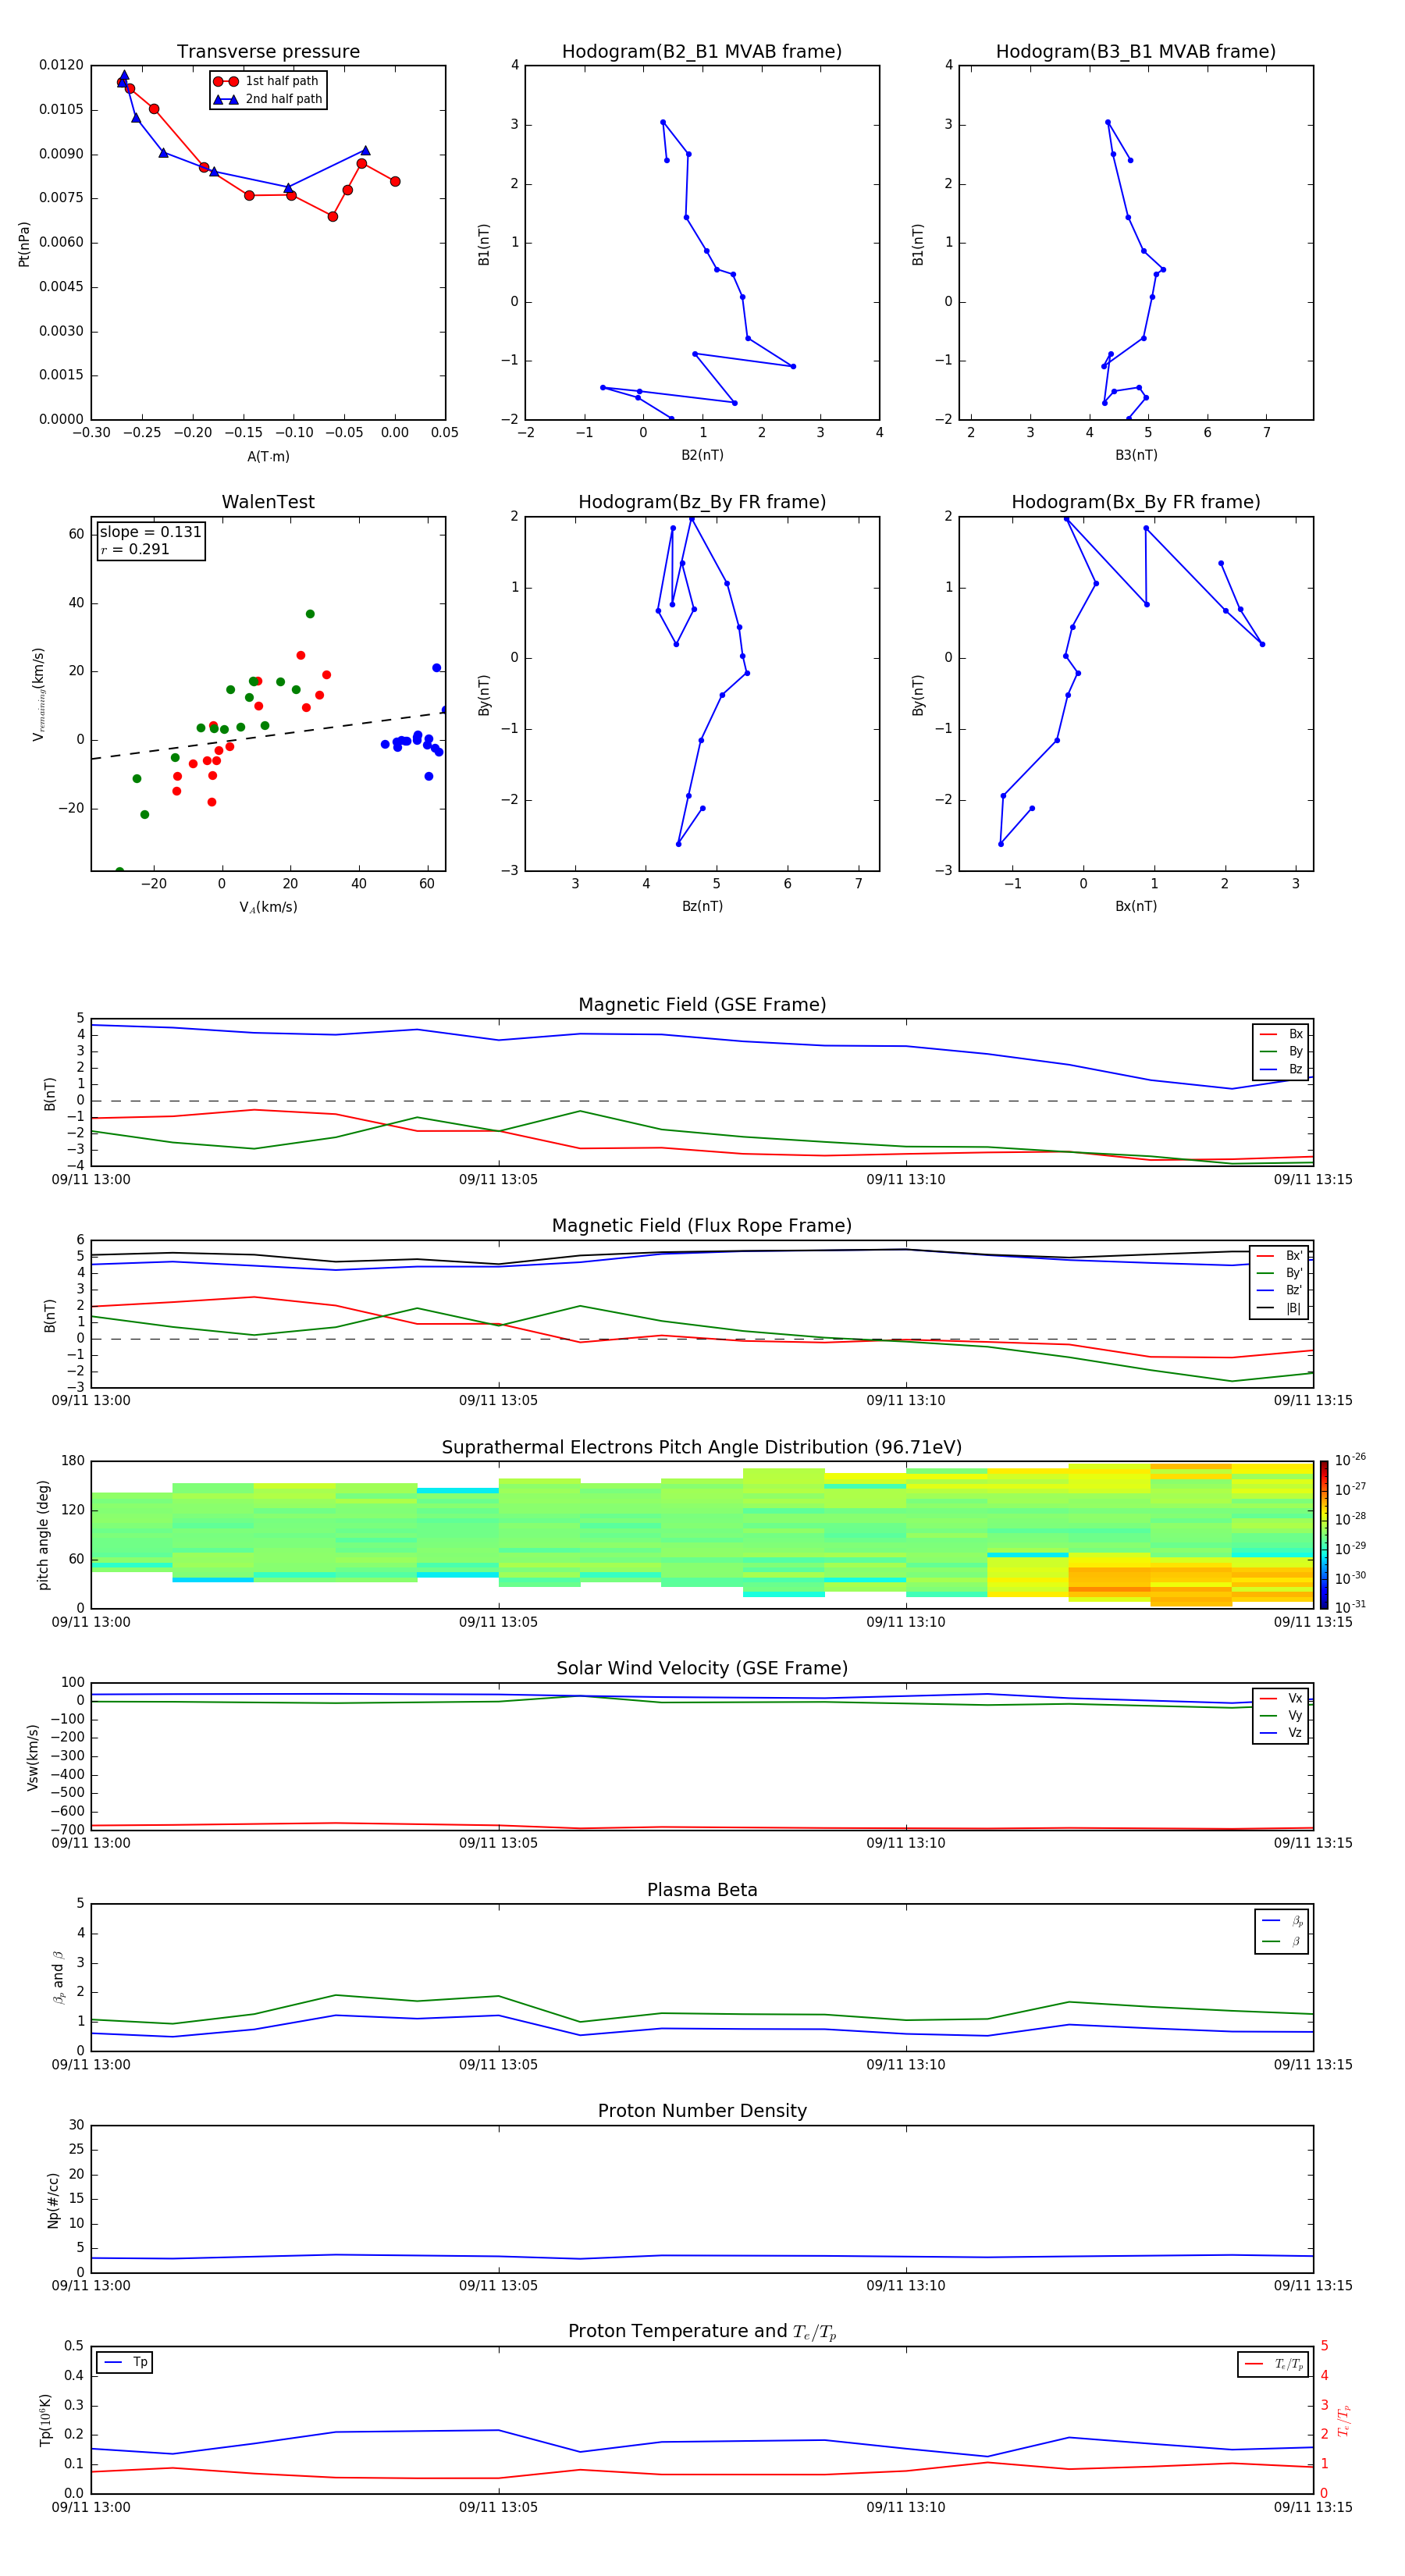The image size is (1405, 2576).
Task: Click the "B2(nT)" x-axis label
Action: click(x=702, y=455)
